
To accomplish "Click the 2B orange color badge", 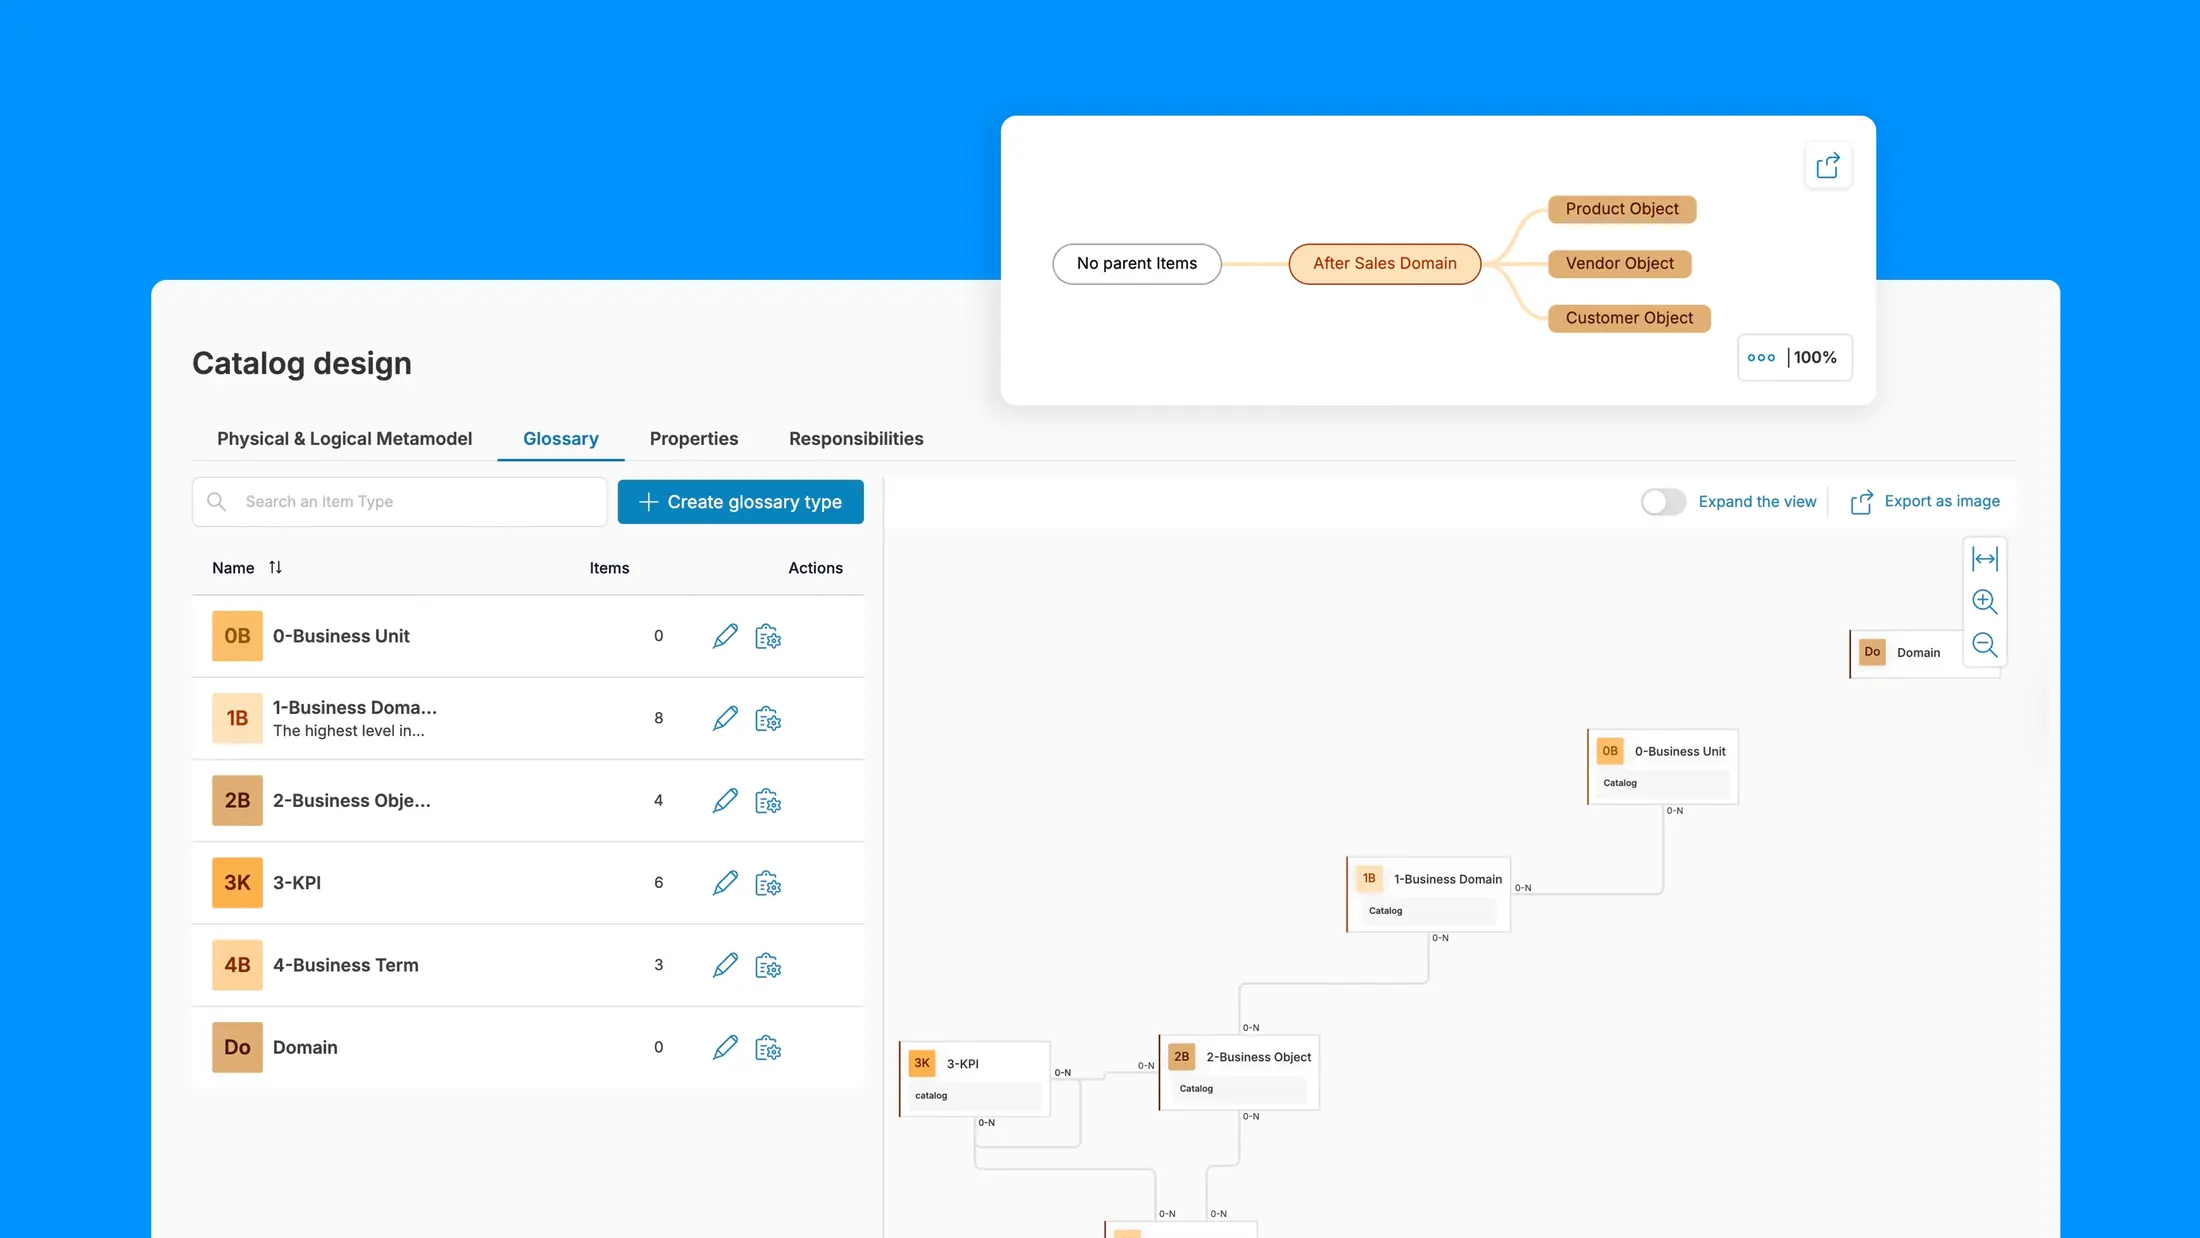I will coord(237,801).
